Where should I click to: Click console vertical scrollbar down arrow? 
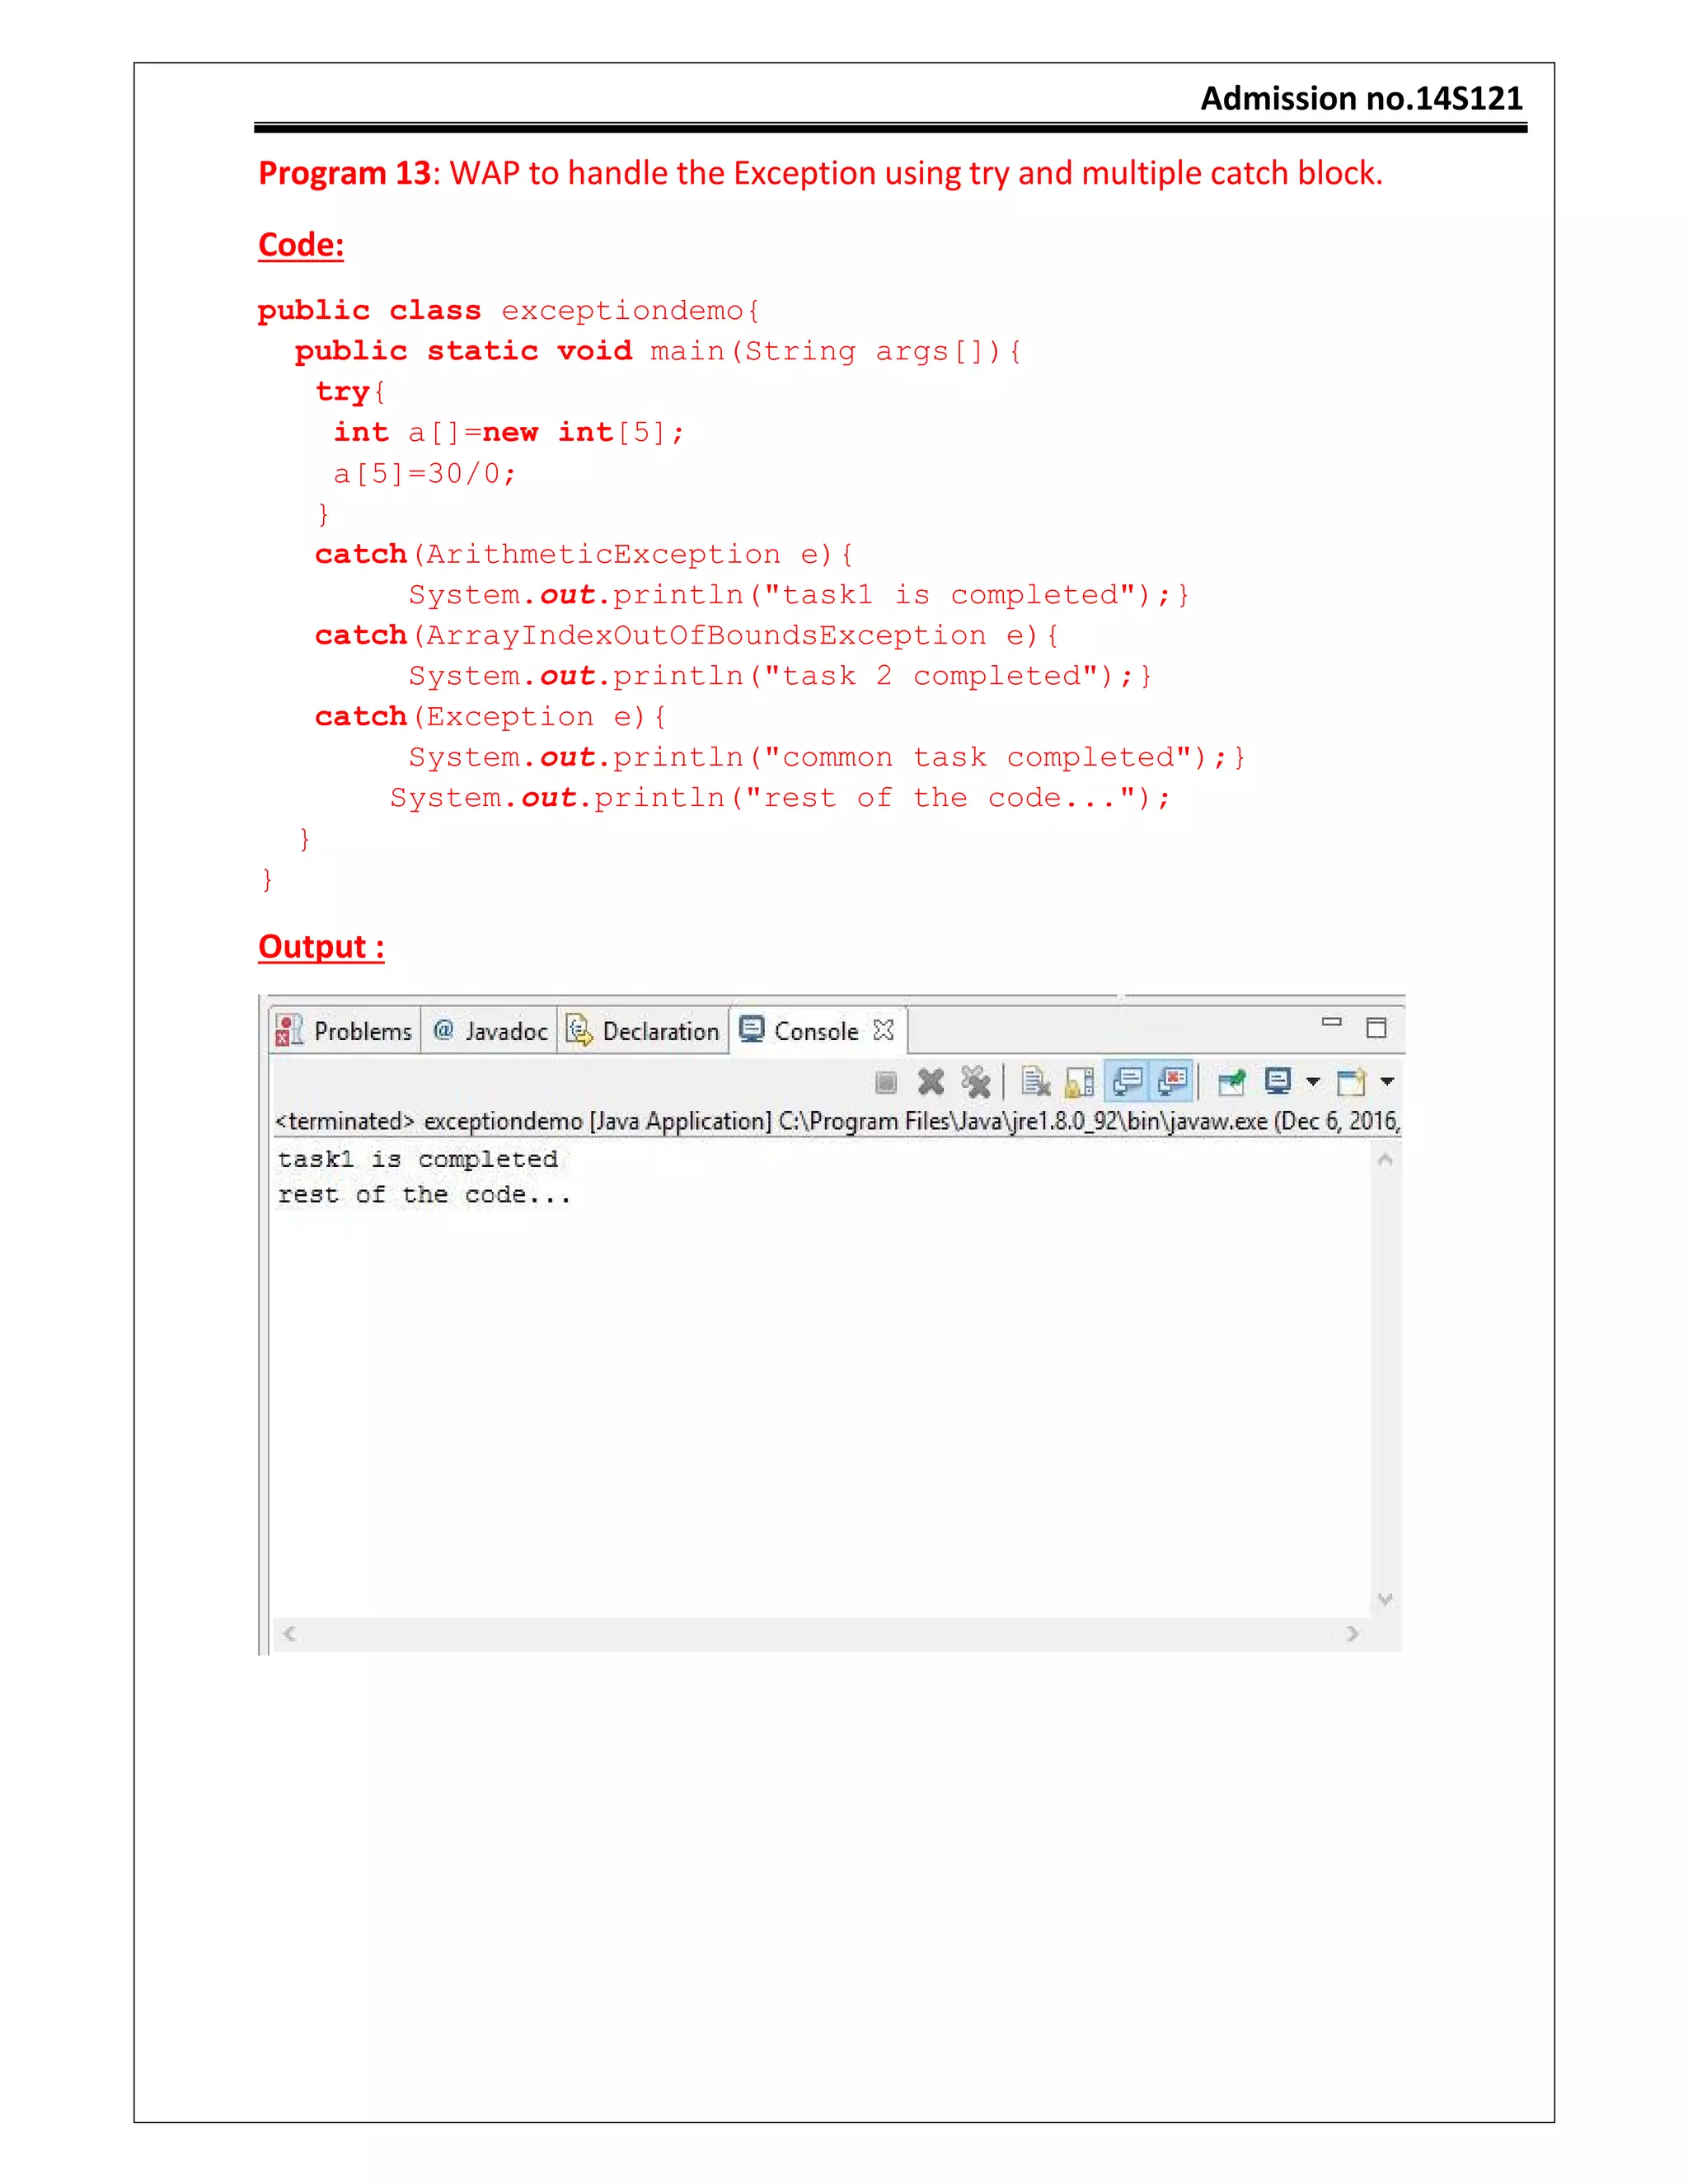(1385, 1599)
